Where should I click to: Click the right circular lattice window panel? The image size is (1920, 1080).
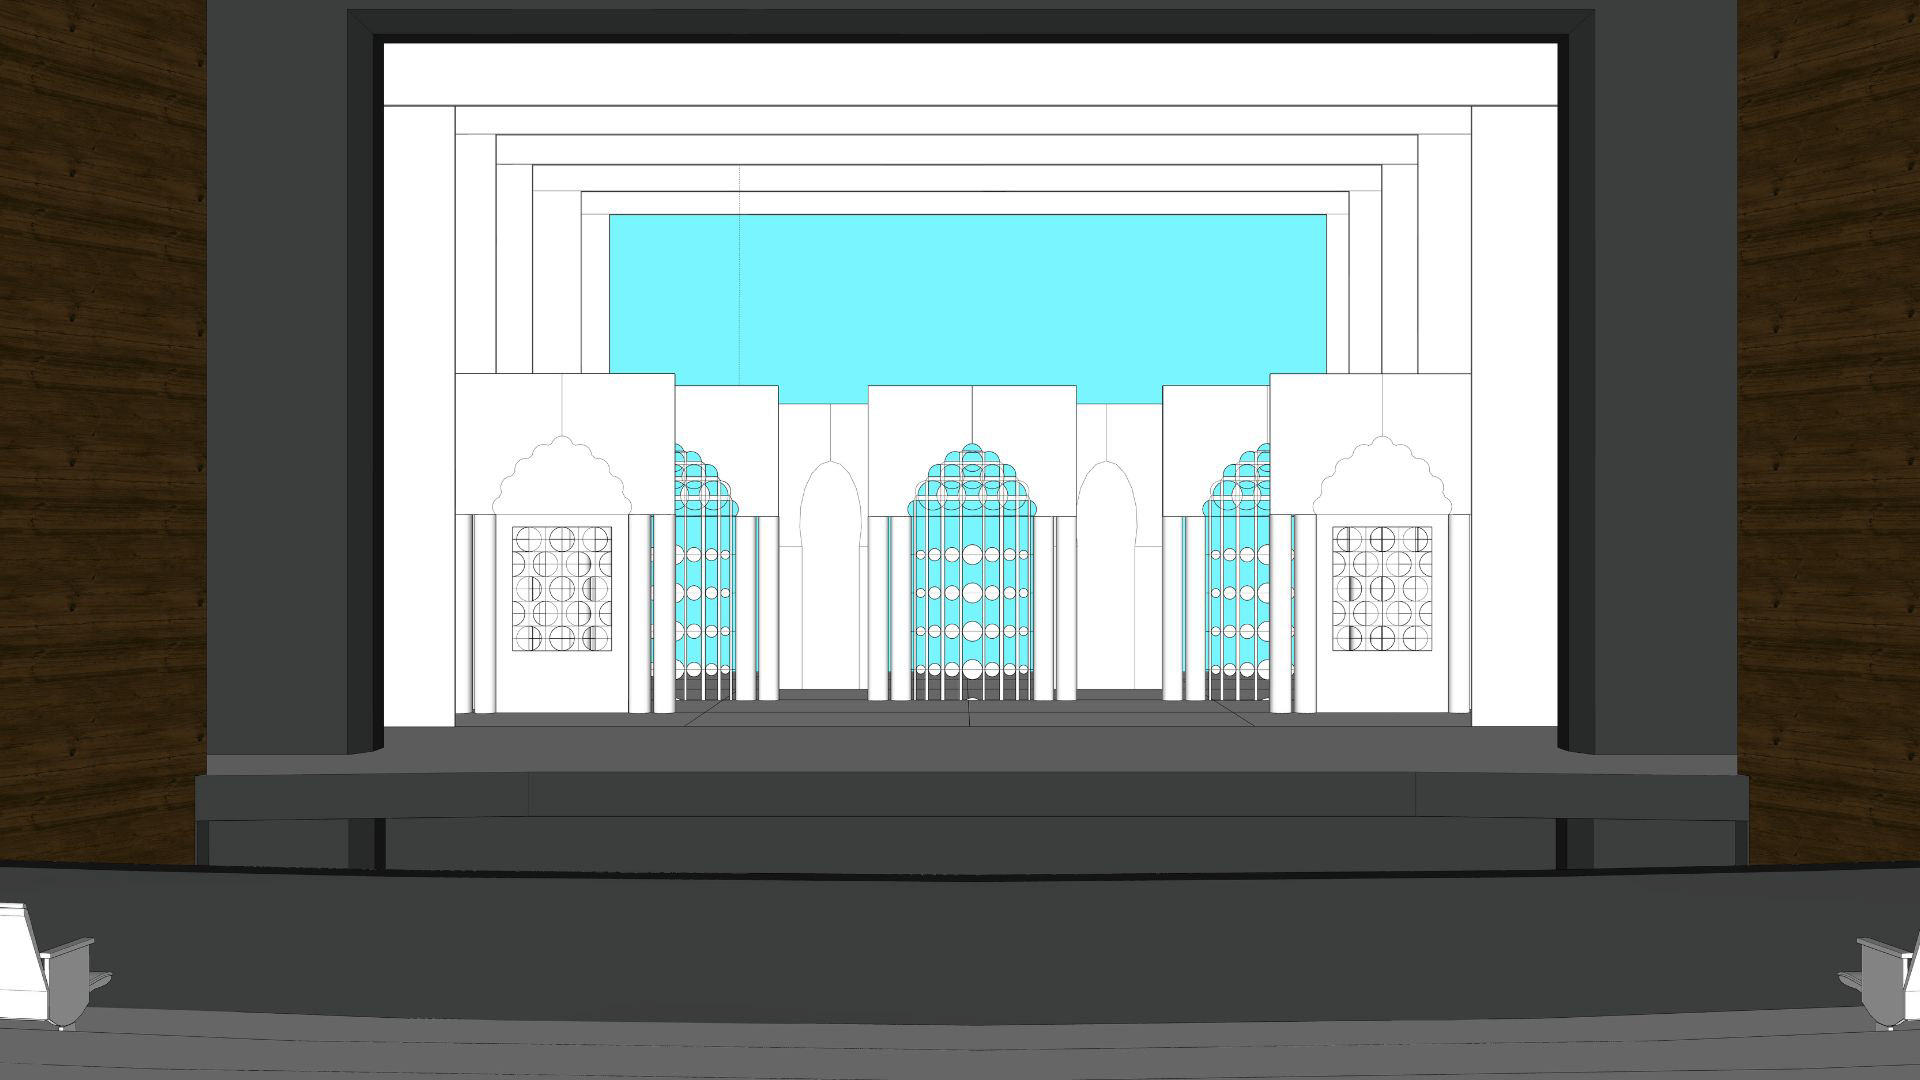[1381, 590]
